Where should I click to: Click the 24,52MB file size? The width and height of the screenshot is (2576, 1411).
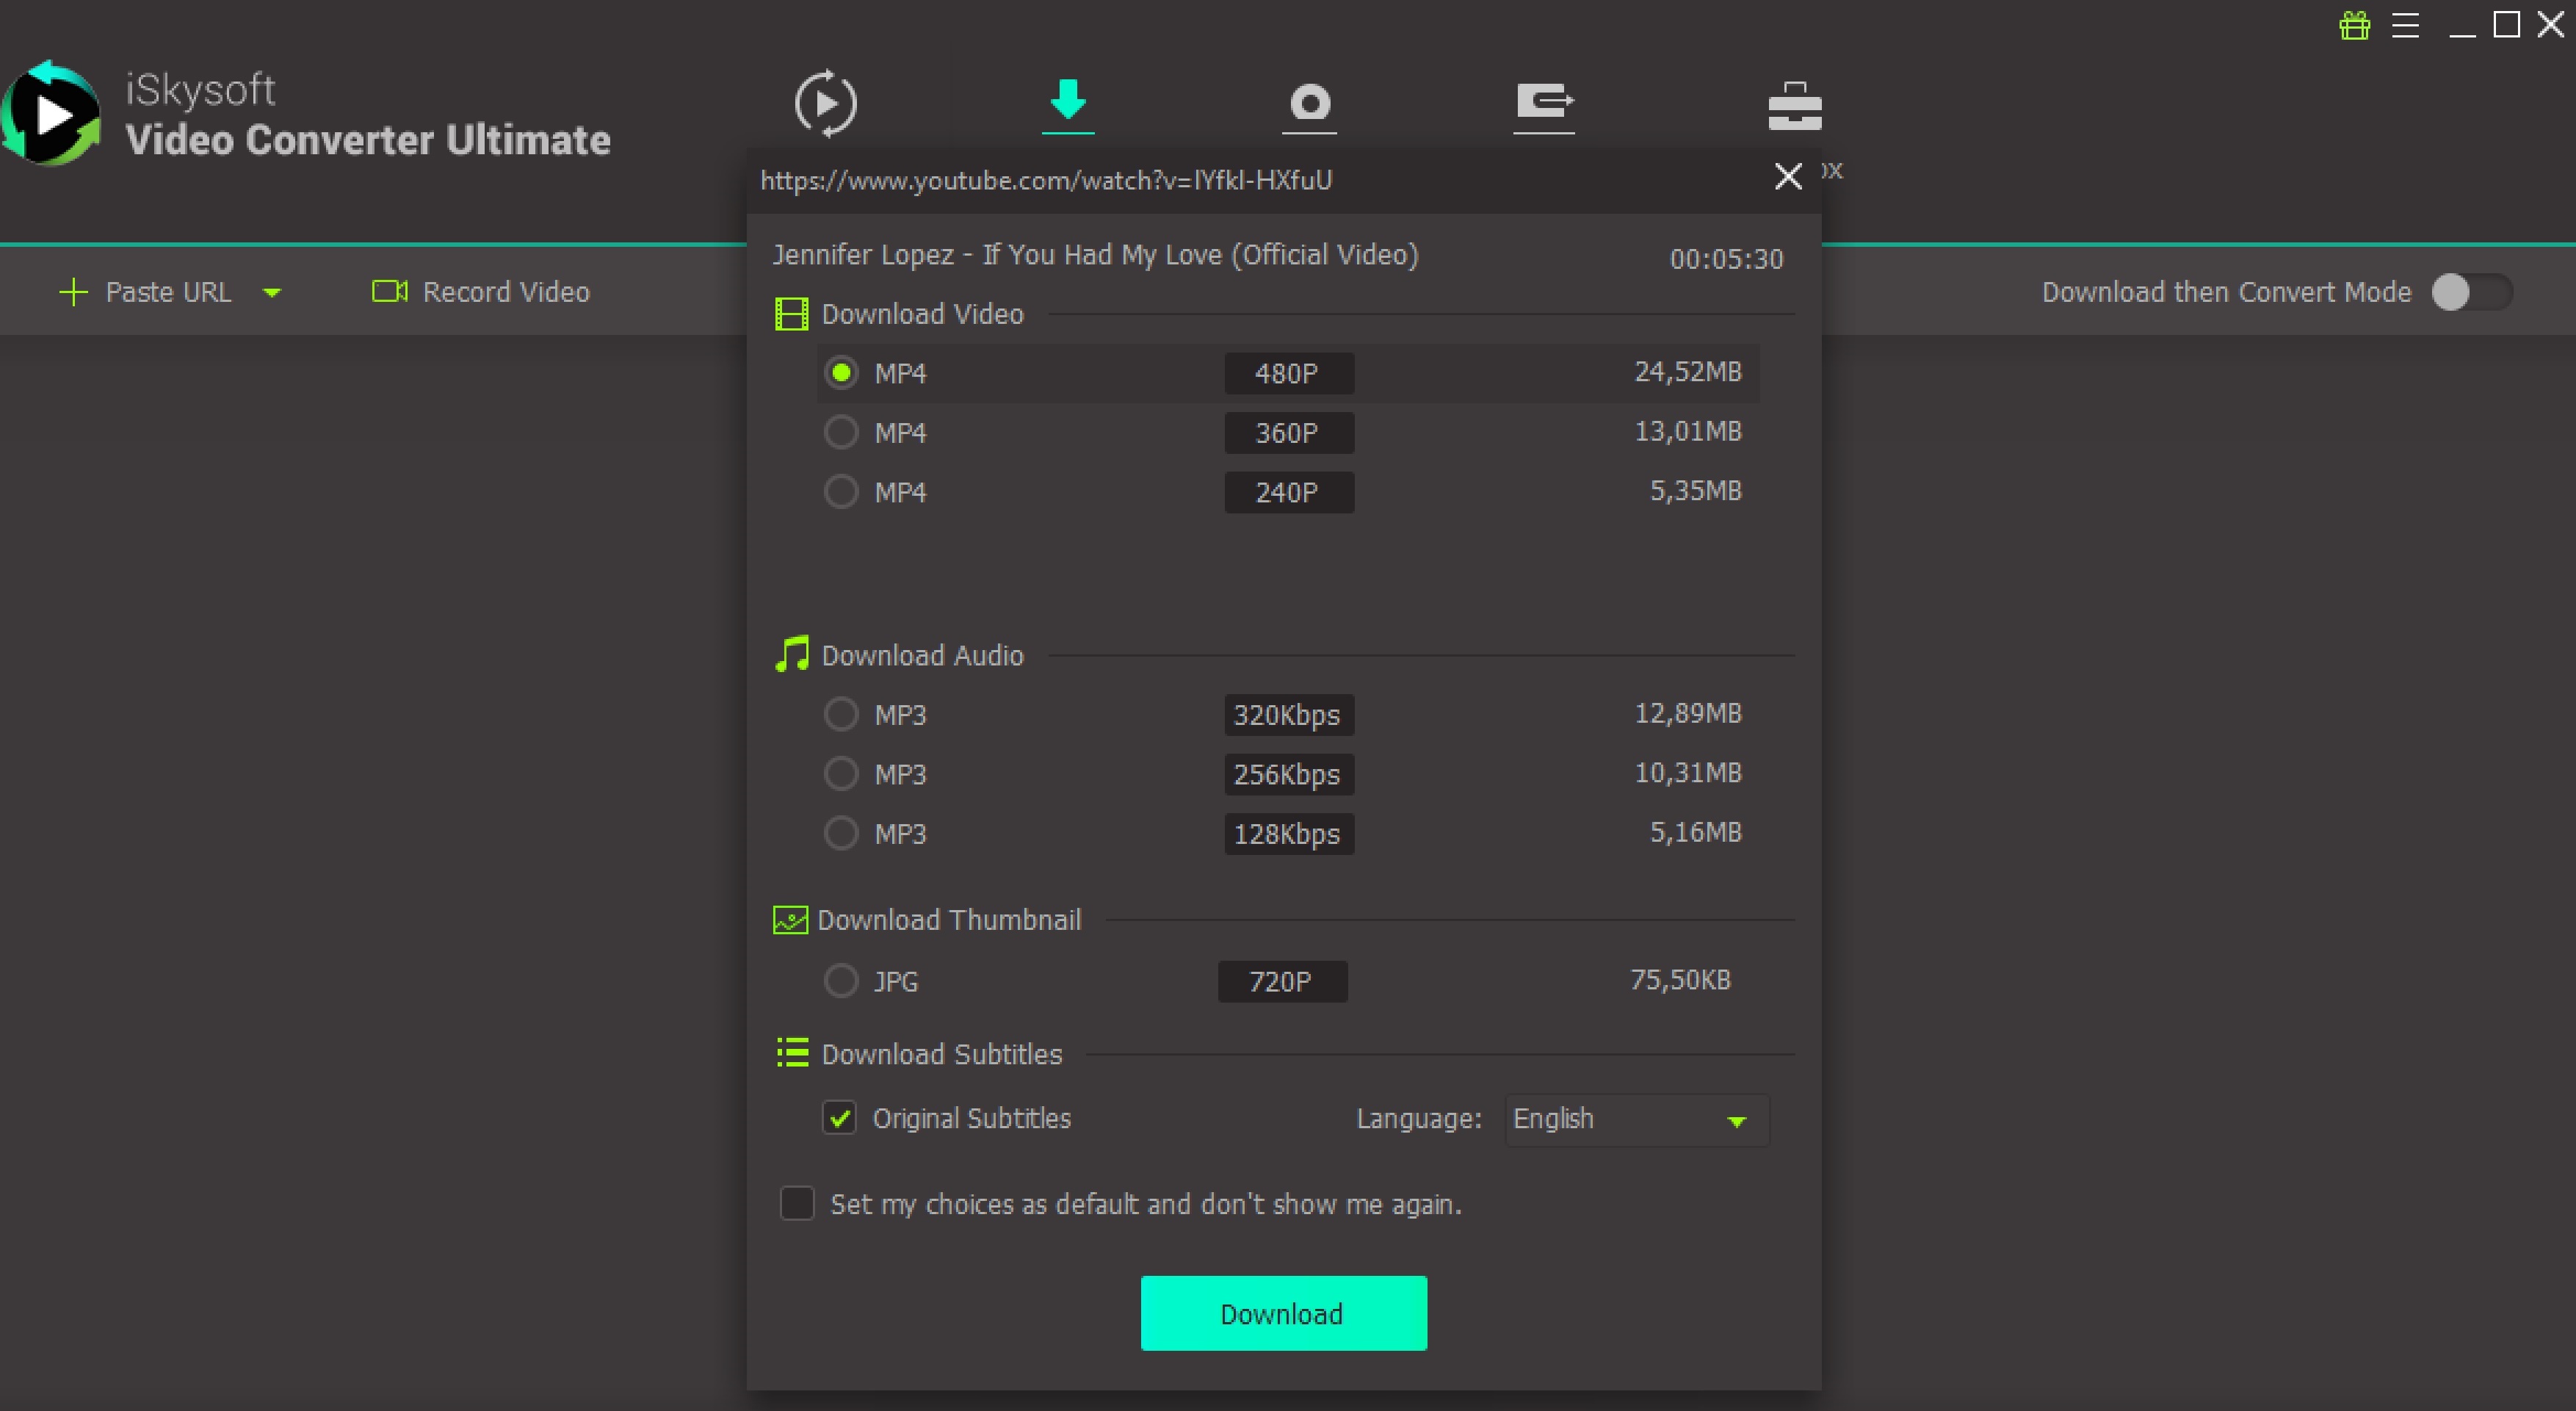(x=1688, y=372)
